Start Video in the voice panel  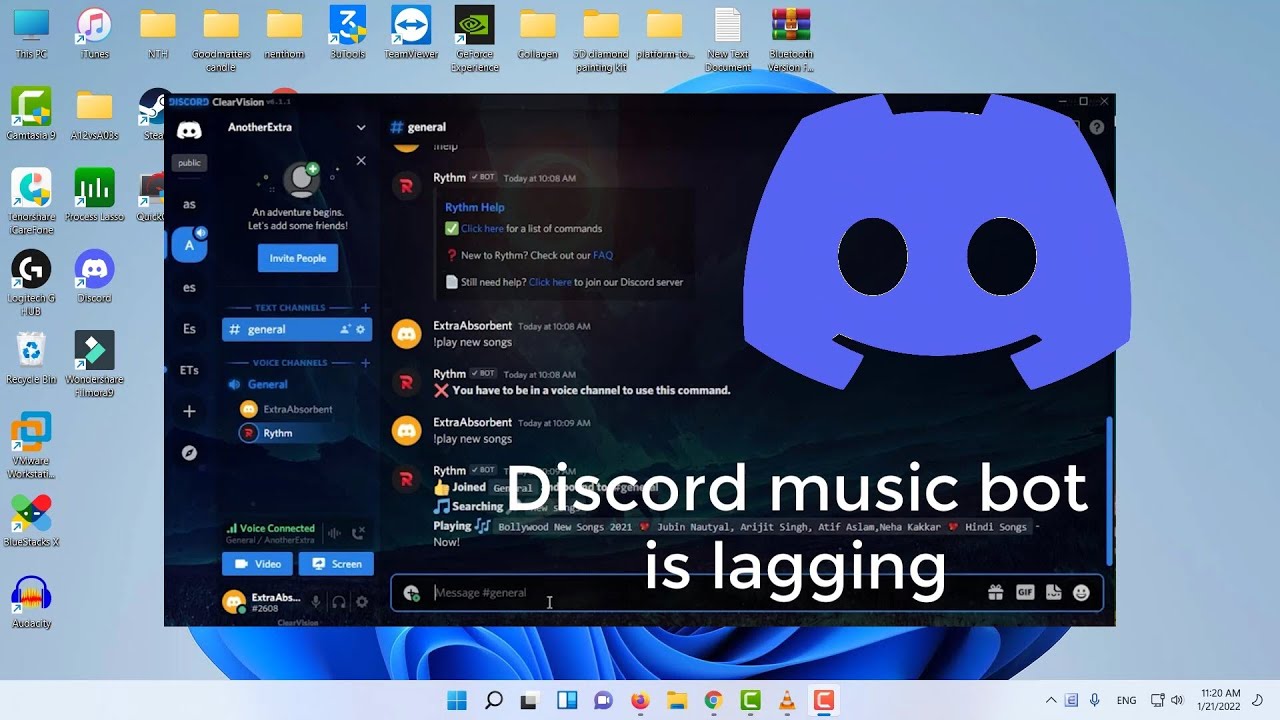click(257, 564)
